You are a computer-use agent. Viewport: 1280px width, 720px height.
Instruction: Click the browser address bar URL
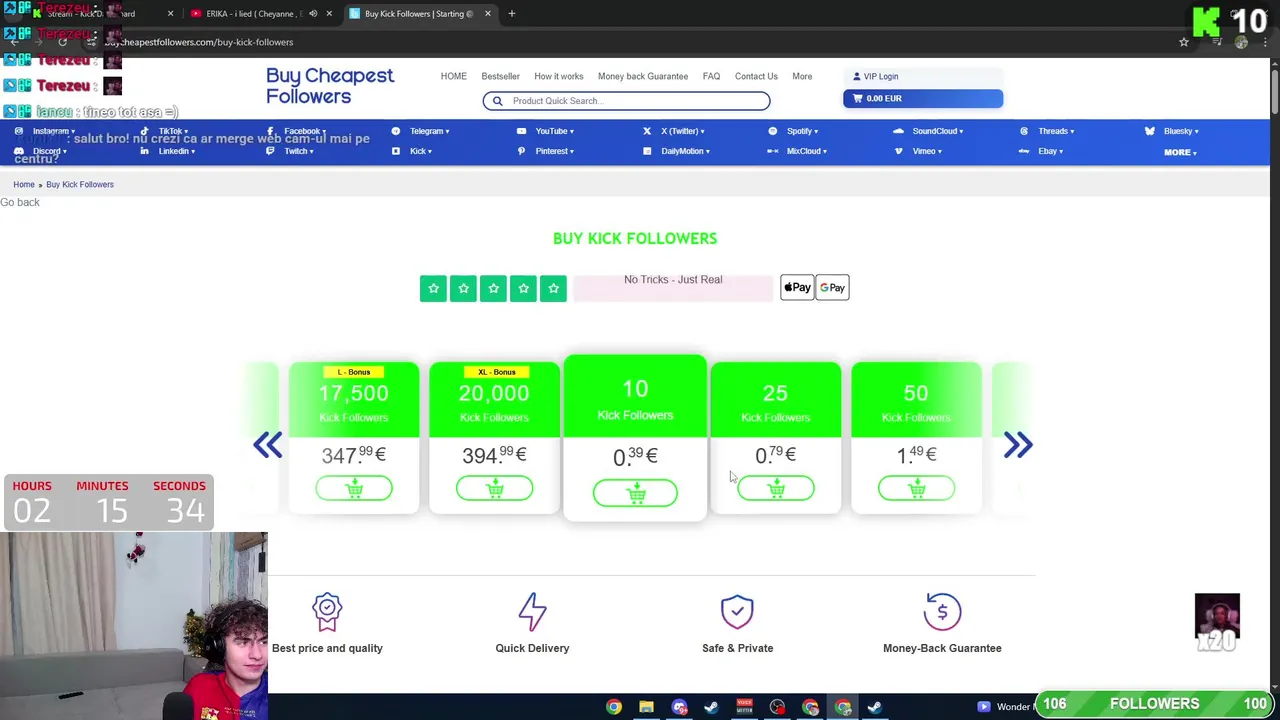point(199,42)
